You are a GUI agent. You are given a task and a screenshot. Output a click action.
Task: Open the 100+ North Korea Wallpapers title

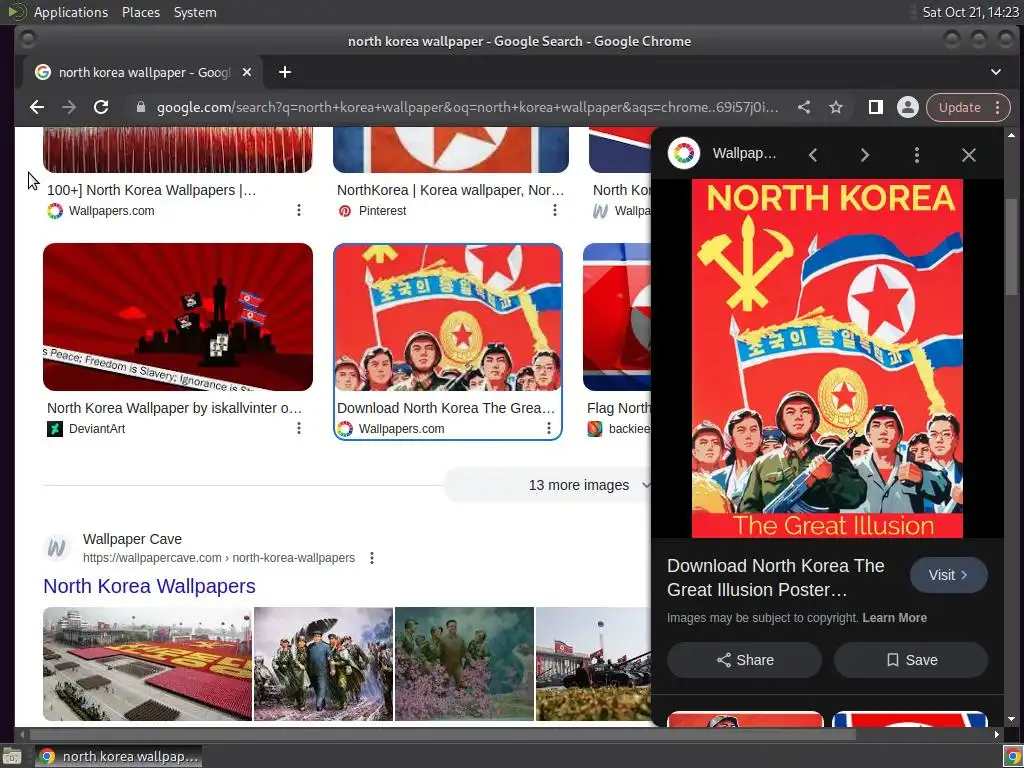click(152, 190)
